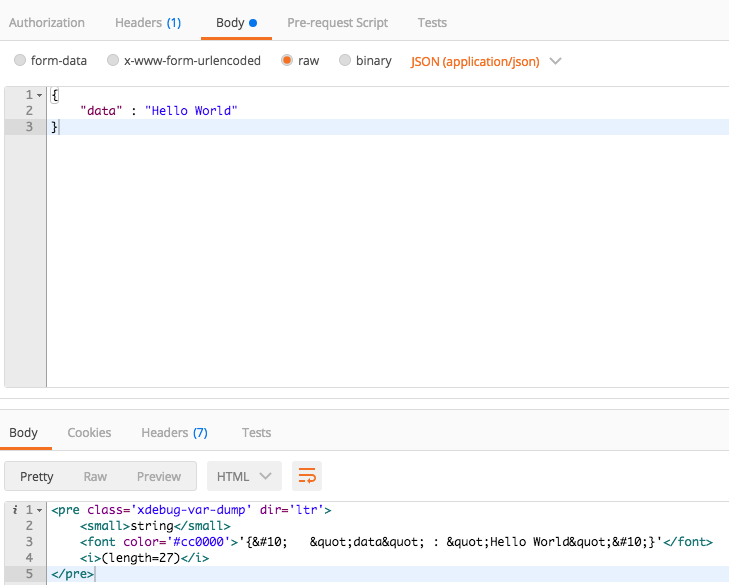The image size is (729, 585).
Task: Switch to the Authorization tab
Action: coord(46,23)
